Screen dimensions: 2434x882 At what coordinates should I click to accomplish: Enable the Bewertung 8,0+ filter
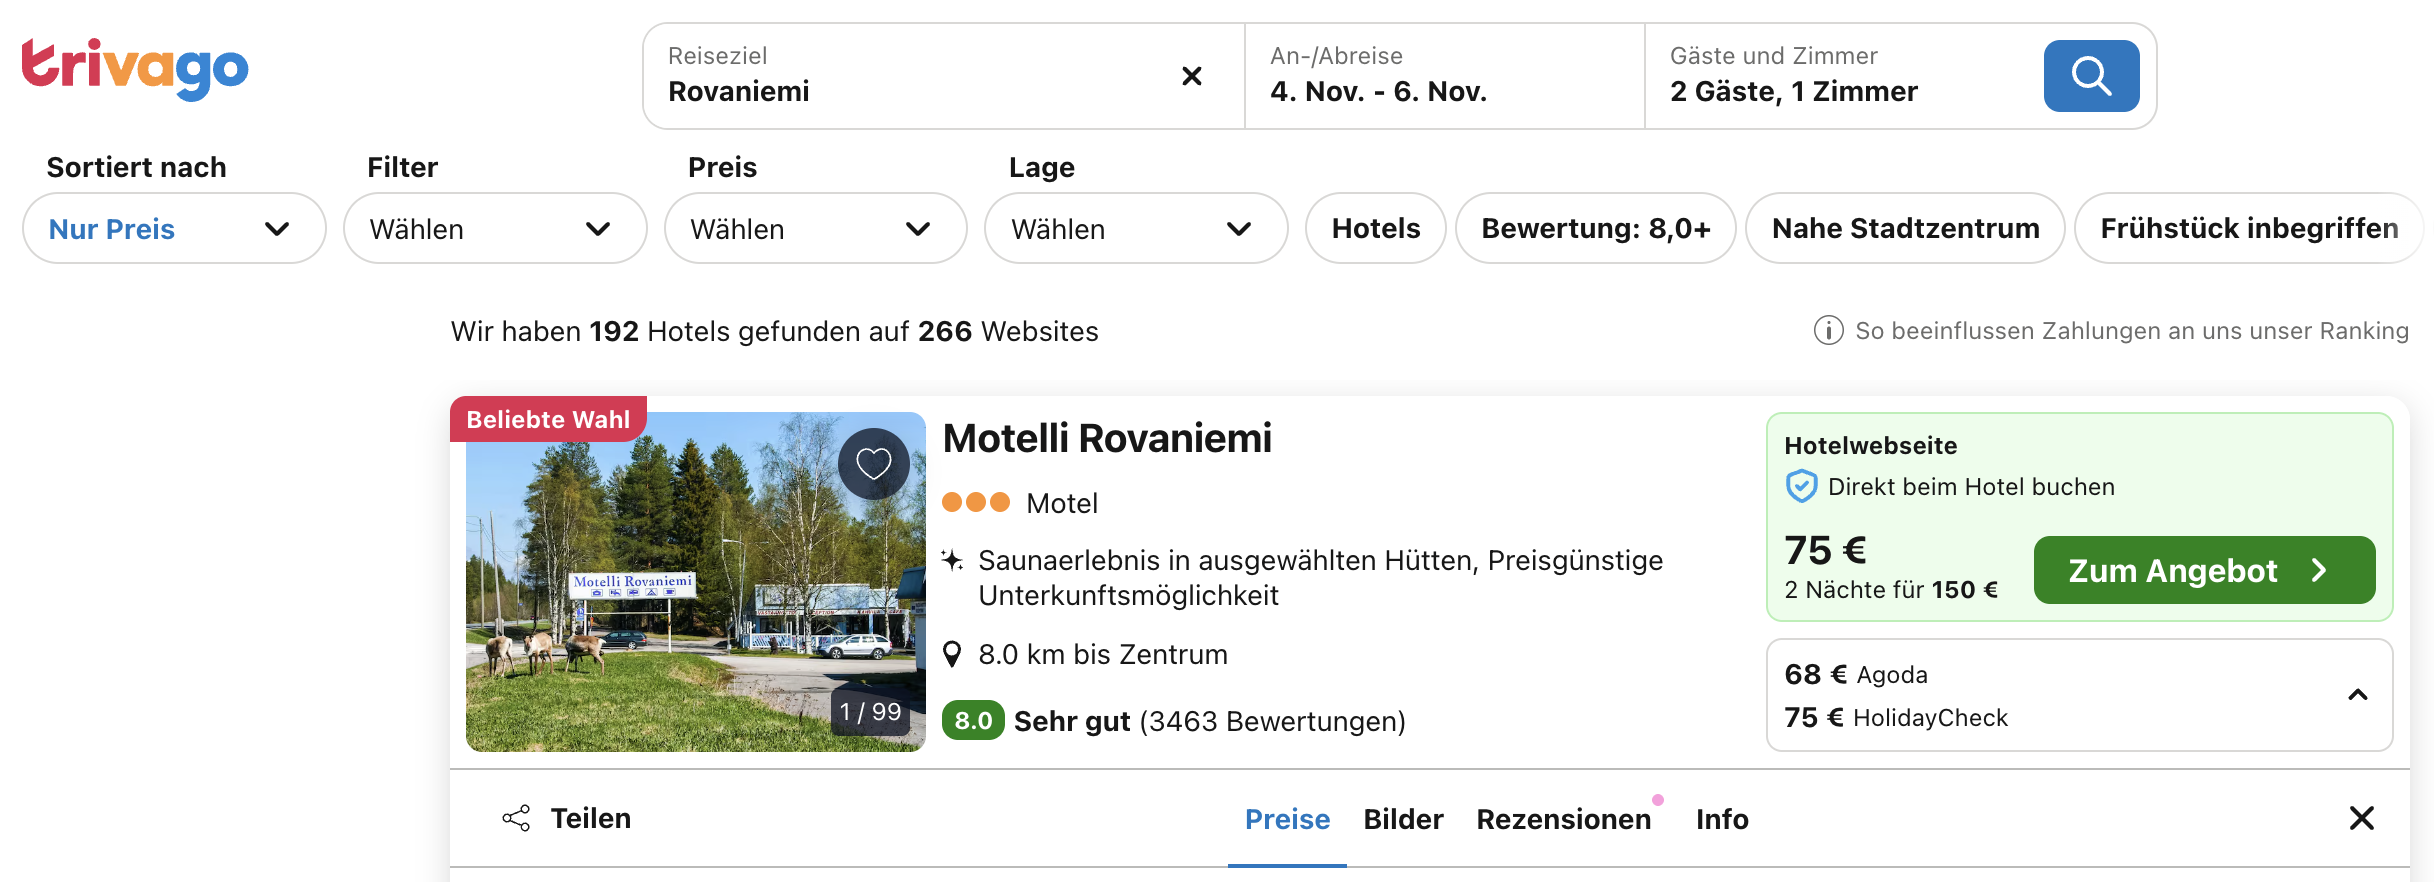point(1595,228)
